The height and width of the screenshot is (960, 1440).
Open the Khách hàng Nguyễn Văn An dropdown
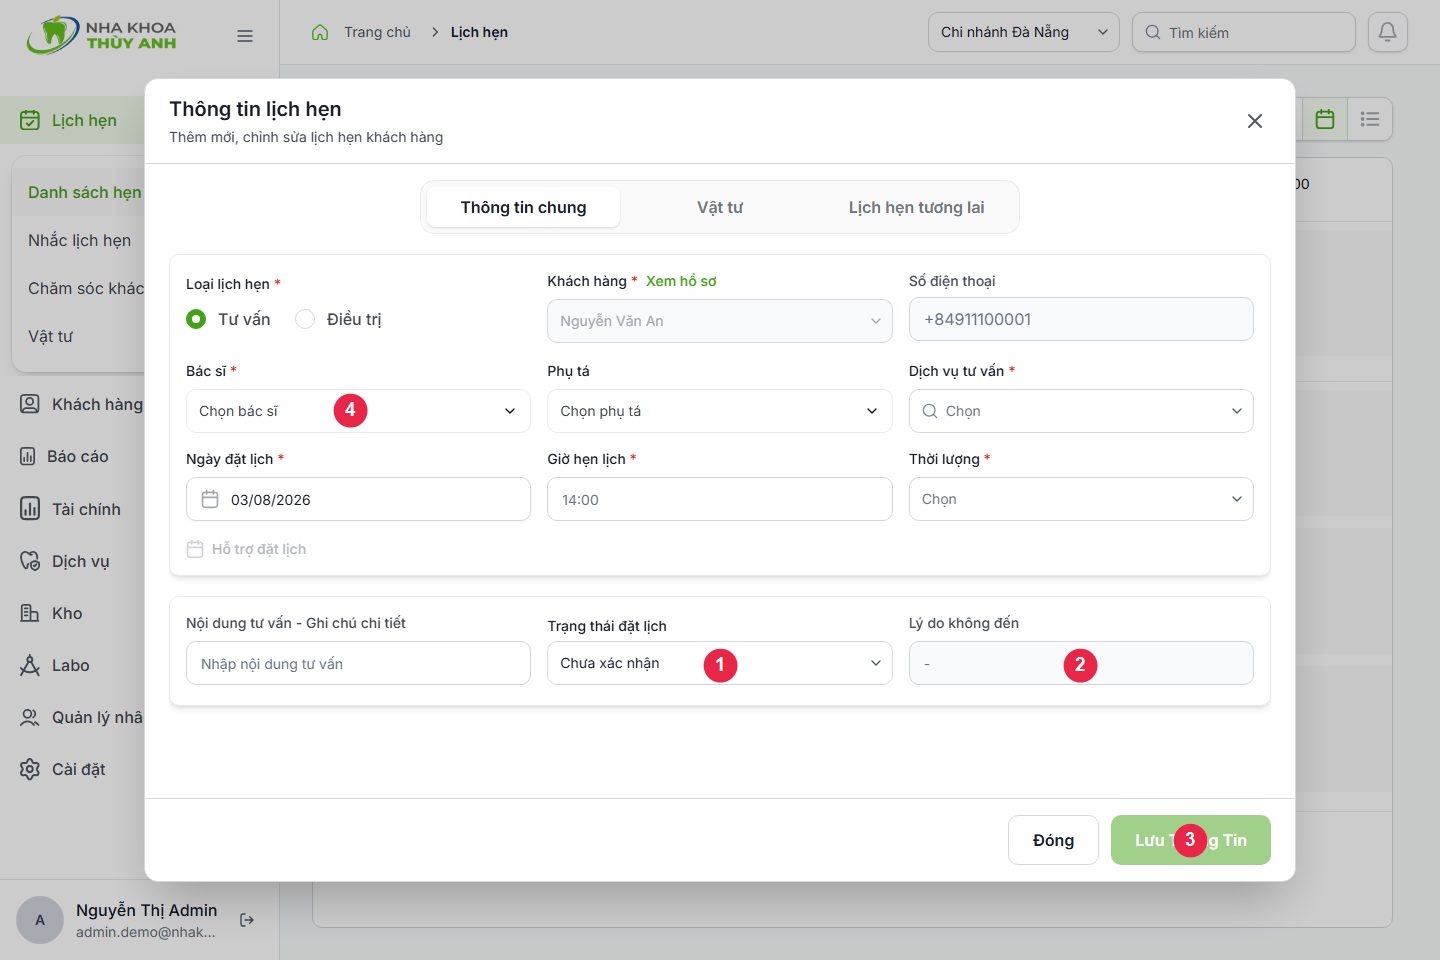(x=719, y=321)
